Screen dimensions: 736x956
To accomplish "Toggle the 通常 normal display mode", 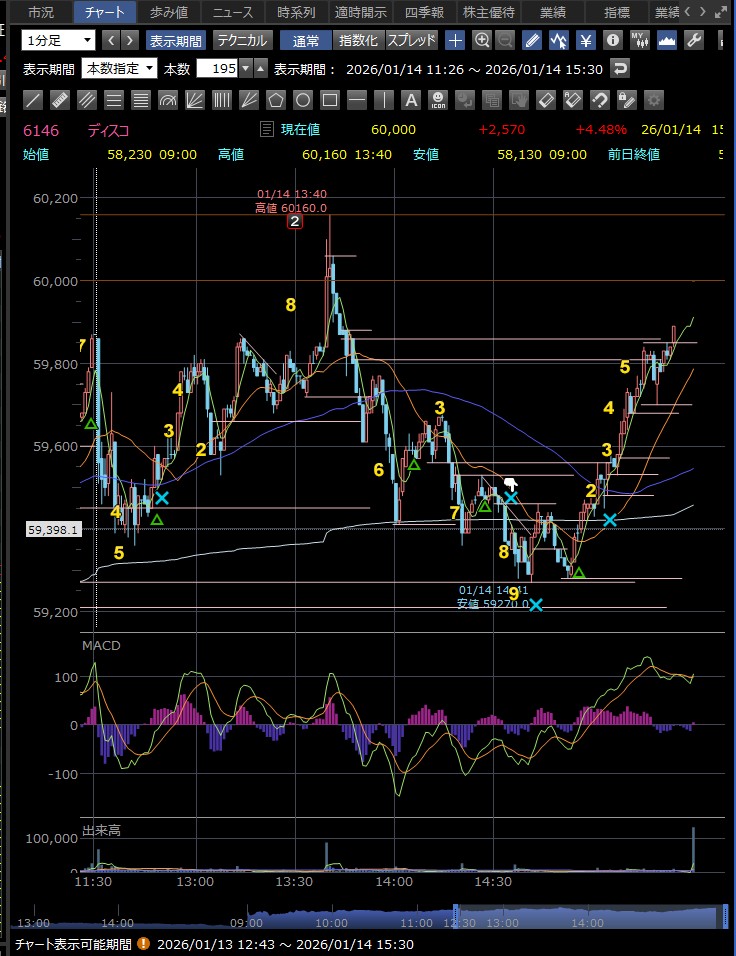I will (305, 41).
